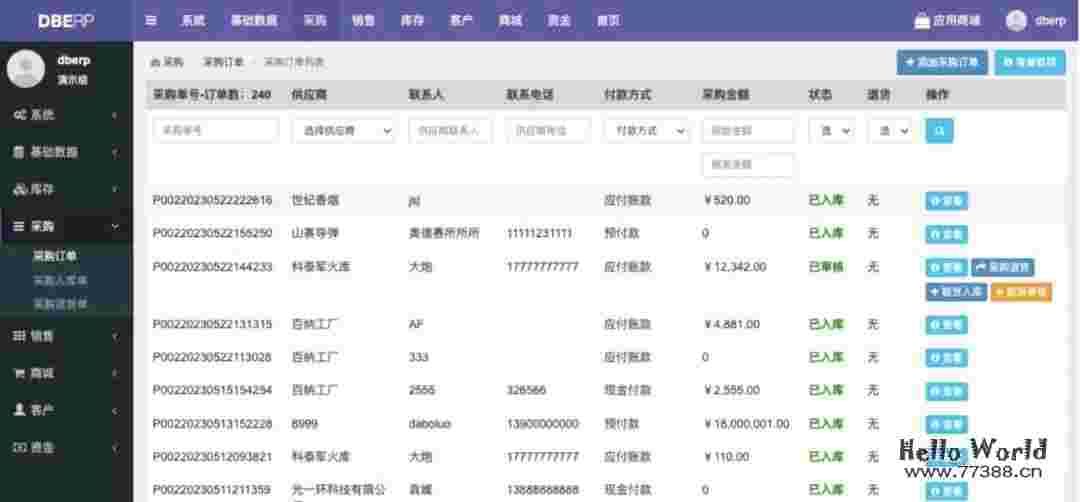Select 采购入库单 submenu item in sidebar
1080x502 pixels.
[61, 280]
